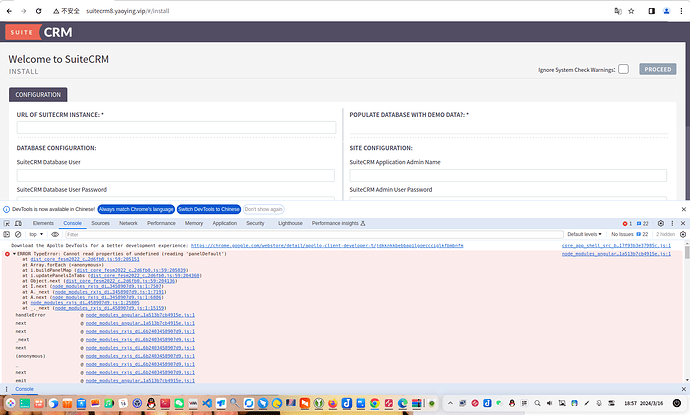
Task: Open the Performance tab
Action: (161, 224)
